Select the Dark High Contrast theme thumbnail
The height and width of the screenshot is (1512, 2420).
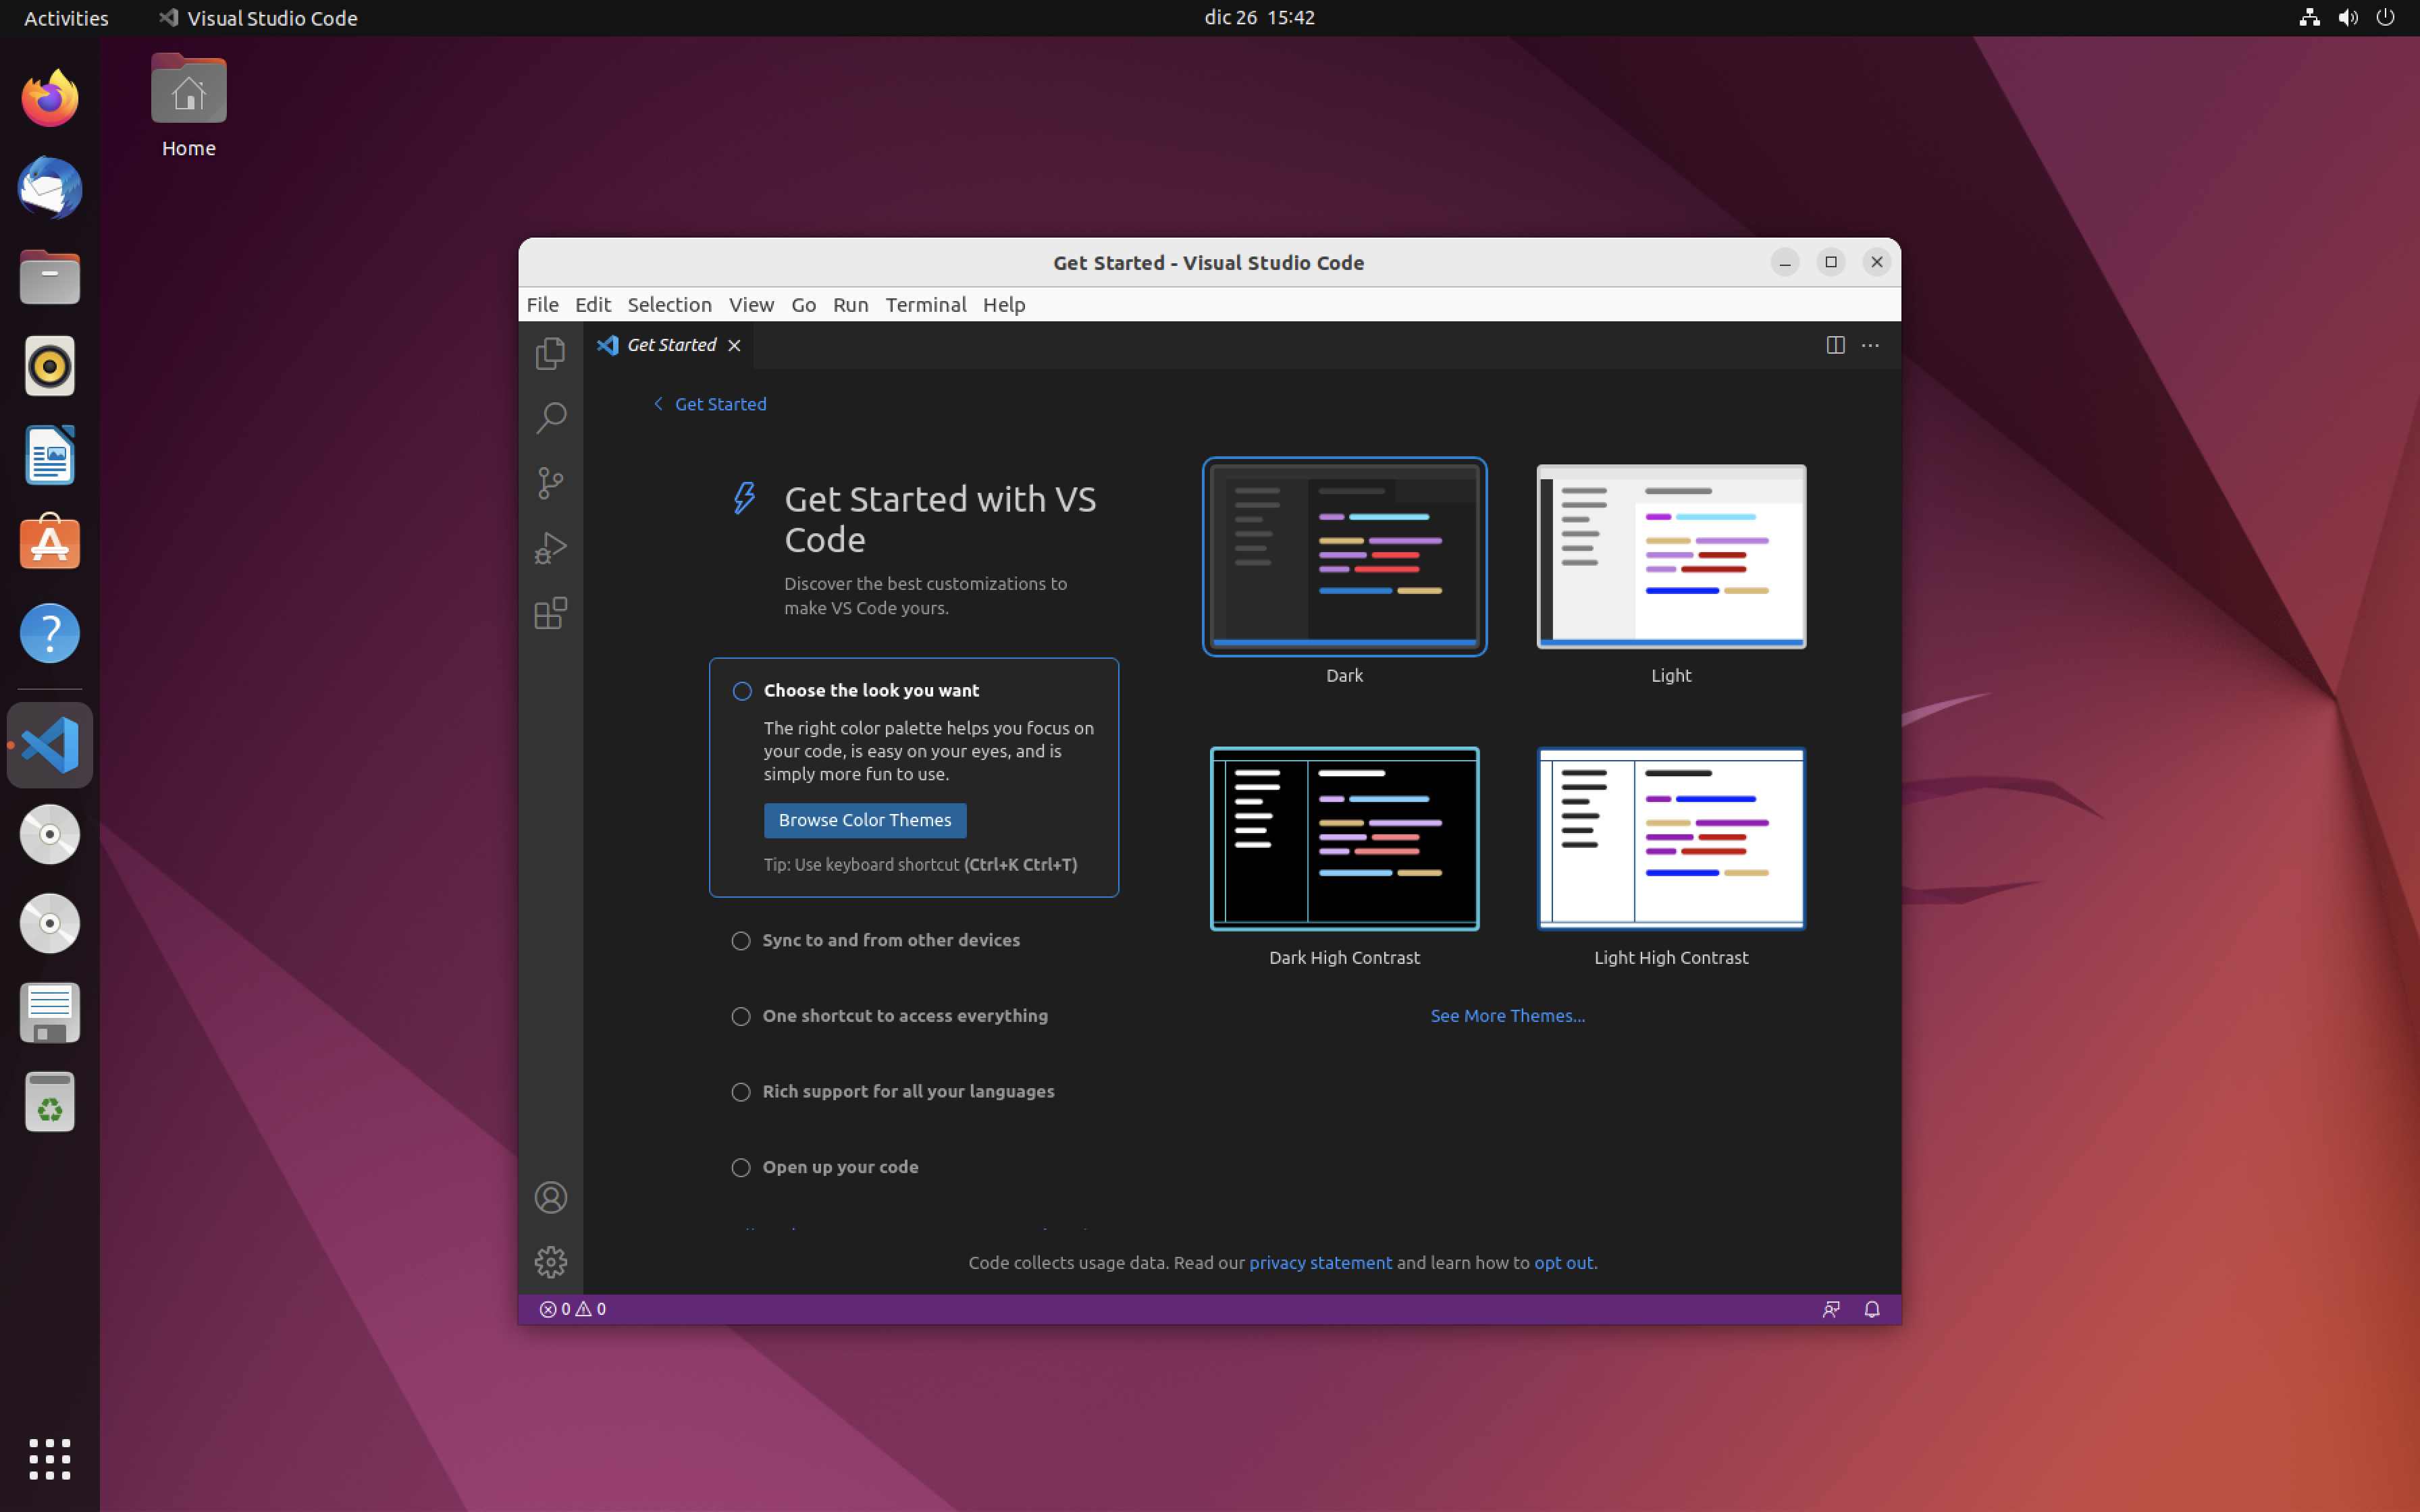pyautogui.click(x=1344, y=839)
